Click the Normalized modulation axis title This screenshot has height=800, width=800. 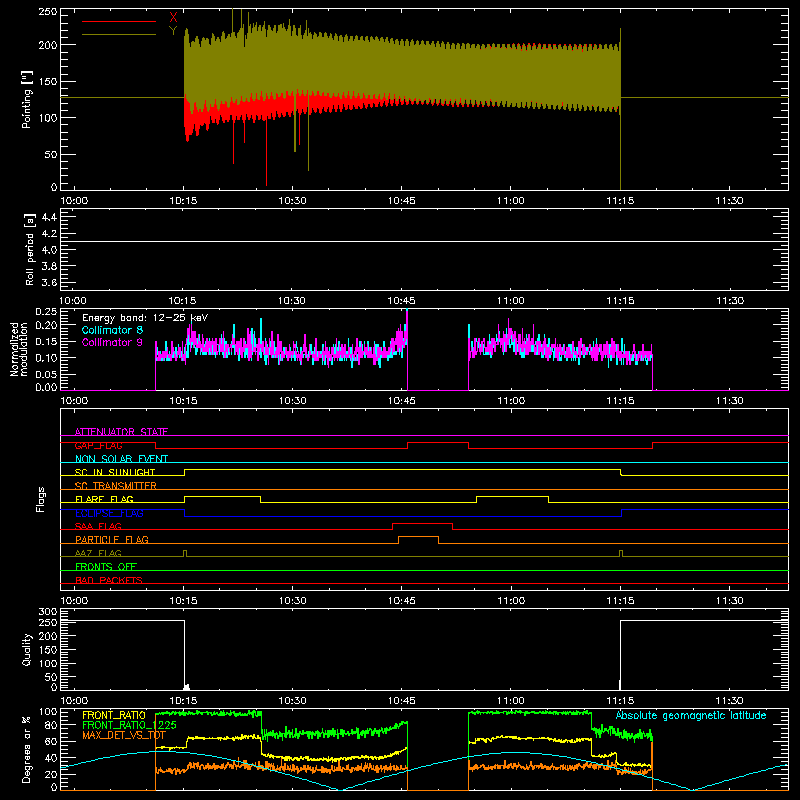click(19, 349)
